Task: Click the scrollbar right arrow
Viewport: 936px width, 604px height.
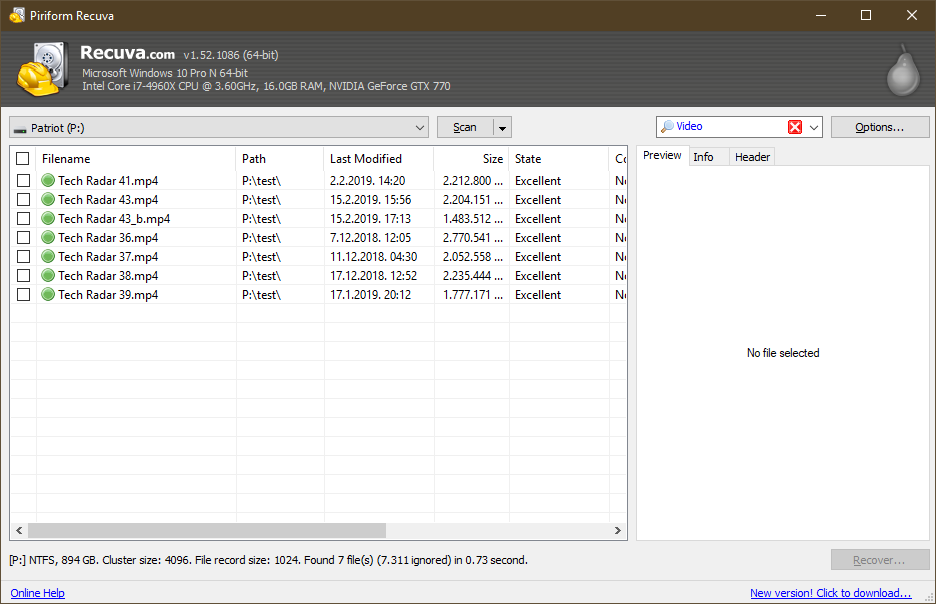Action: point(618,530)
